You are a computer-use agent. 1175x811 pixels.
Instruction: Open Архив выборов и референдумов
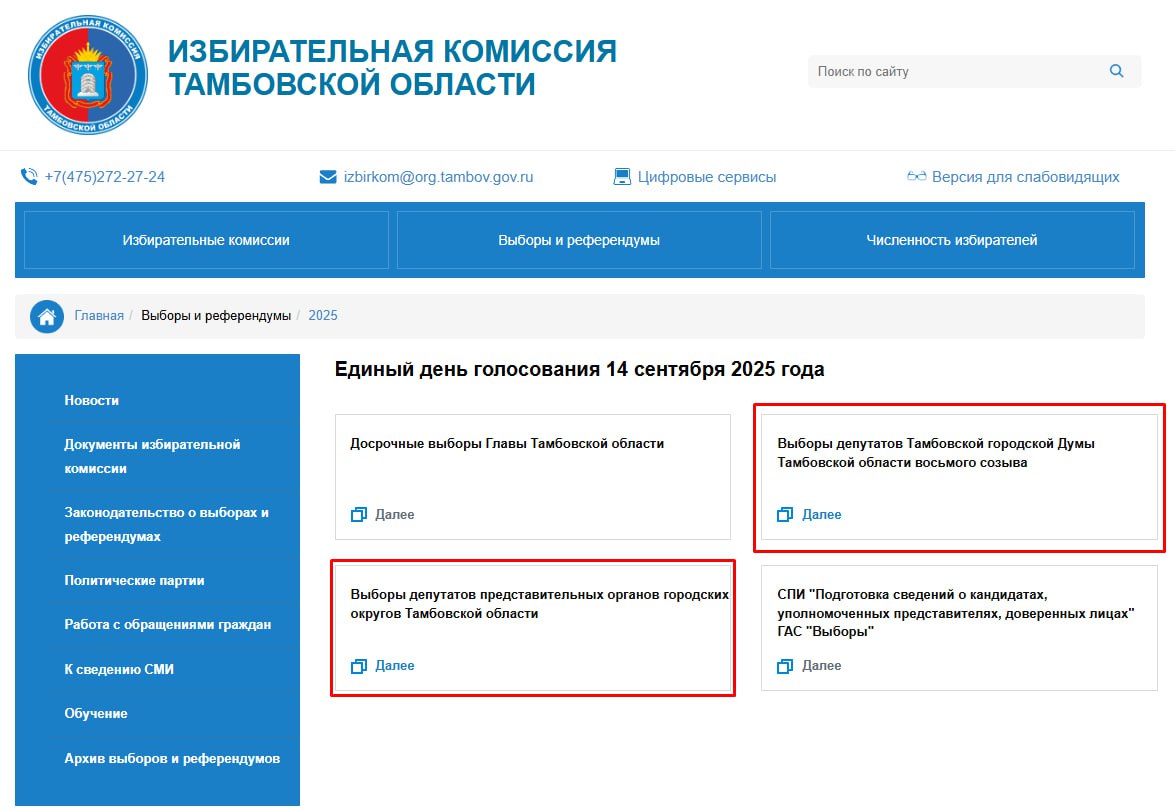click(172, 759)
